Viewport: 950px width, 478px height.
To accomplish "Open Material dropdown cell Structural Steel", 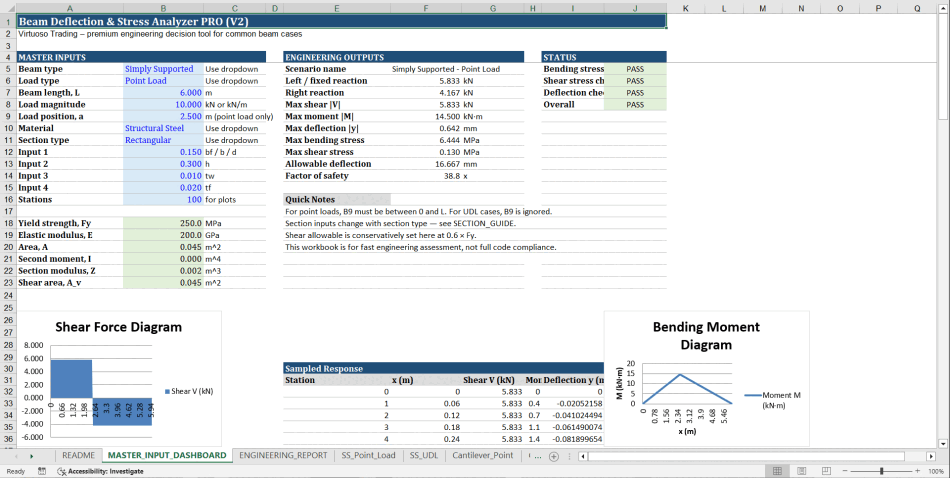I will pos(160,128).
